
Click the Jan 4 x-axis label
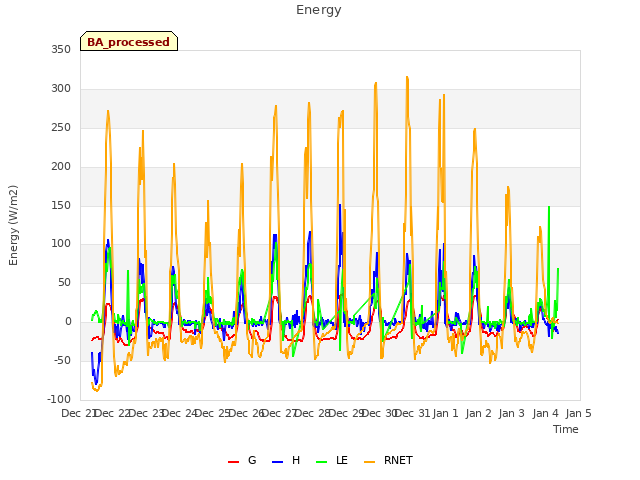point(546,413)
